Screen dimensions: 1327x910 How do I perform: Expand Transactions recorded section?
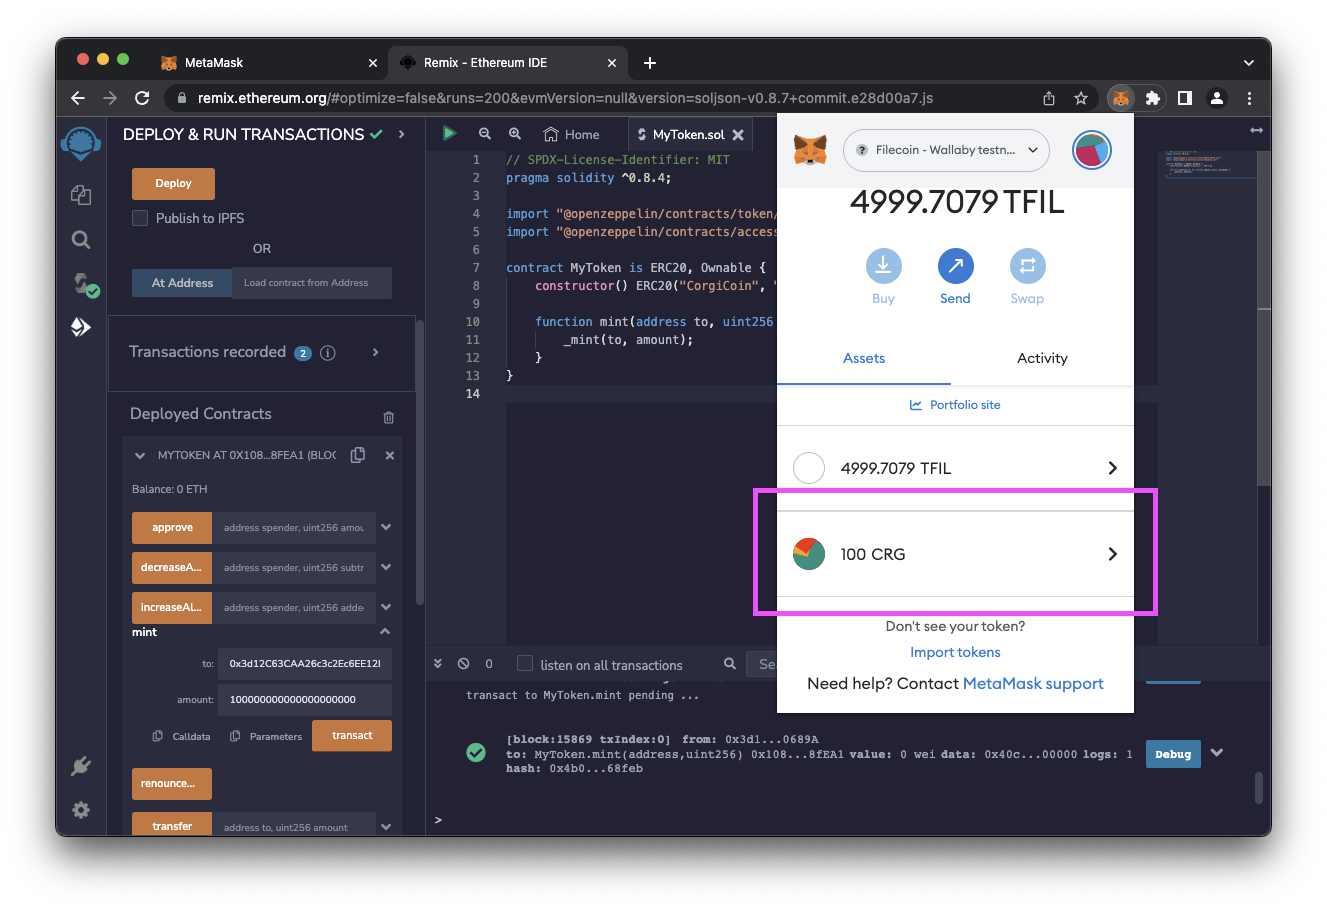point(376,352)
